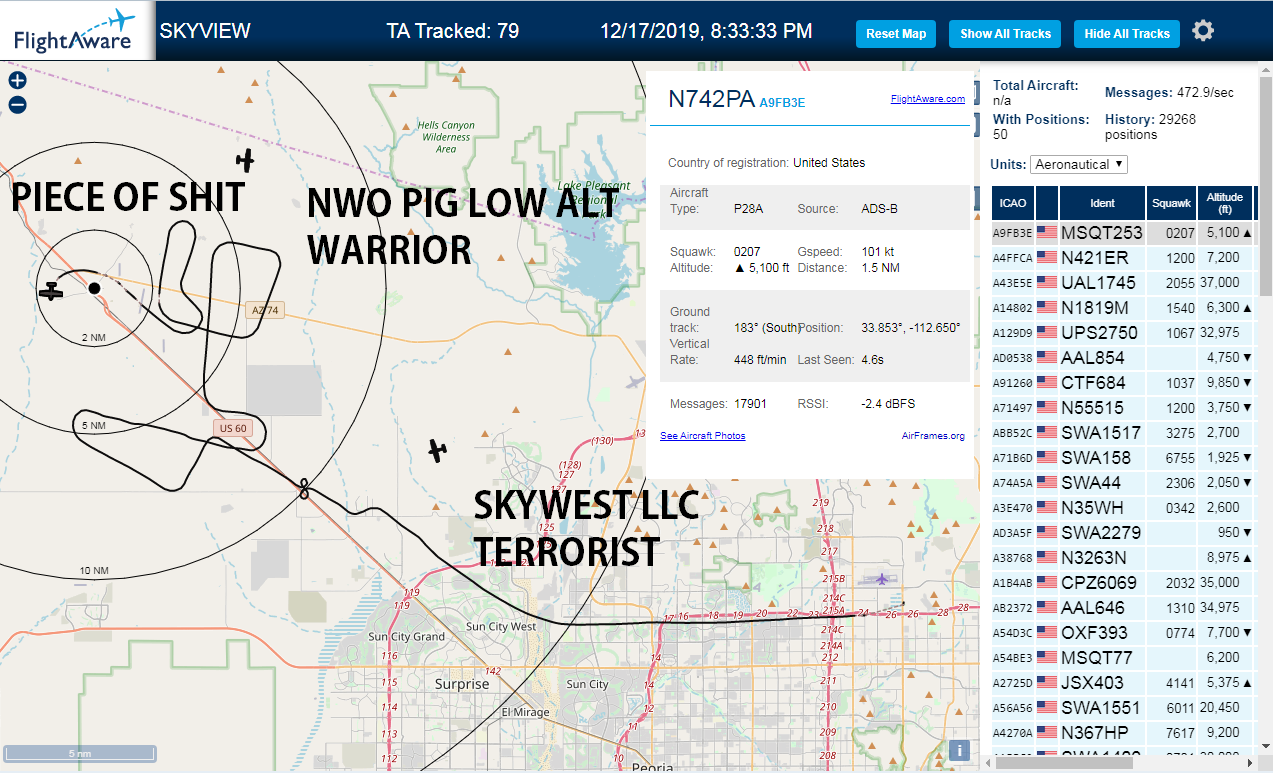The image size is (1273, 773).
Task: Click the US 60 highway shield
Action: 231,428
